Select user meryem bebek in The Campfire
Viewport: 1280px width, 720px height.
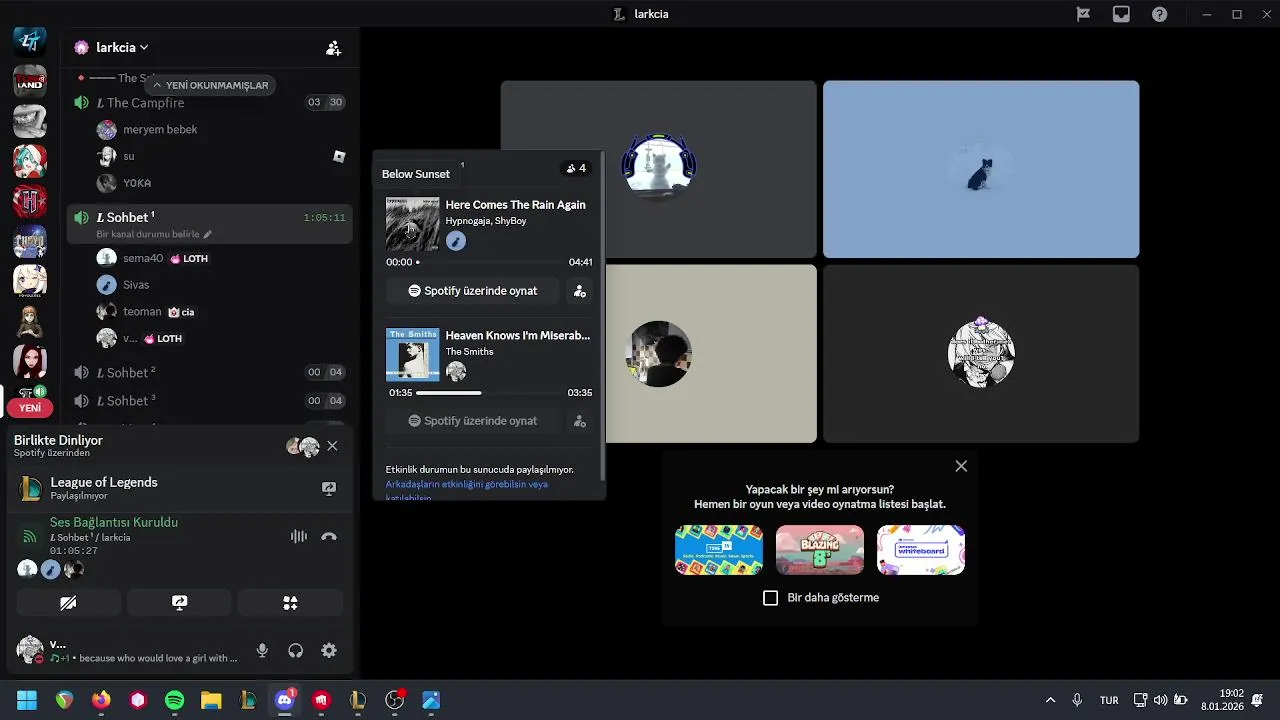tap(160, 129)
